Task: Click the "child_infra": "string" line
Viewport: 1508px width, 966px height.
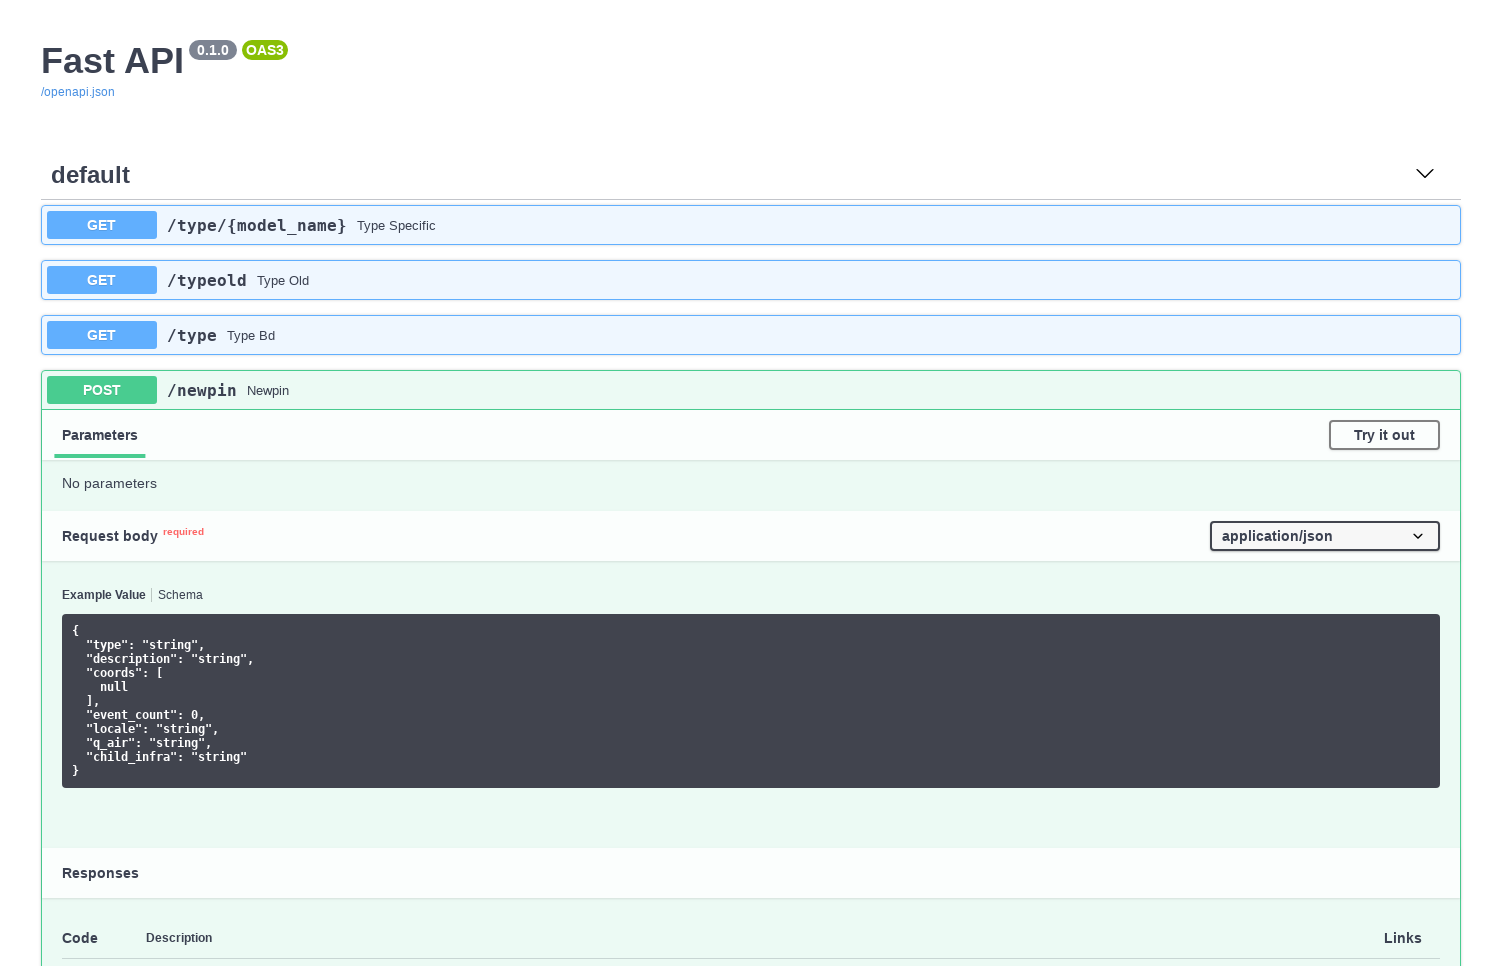Action: [167, 757]
